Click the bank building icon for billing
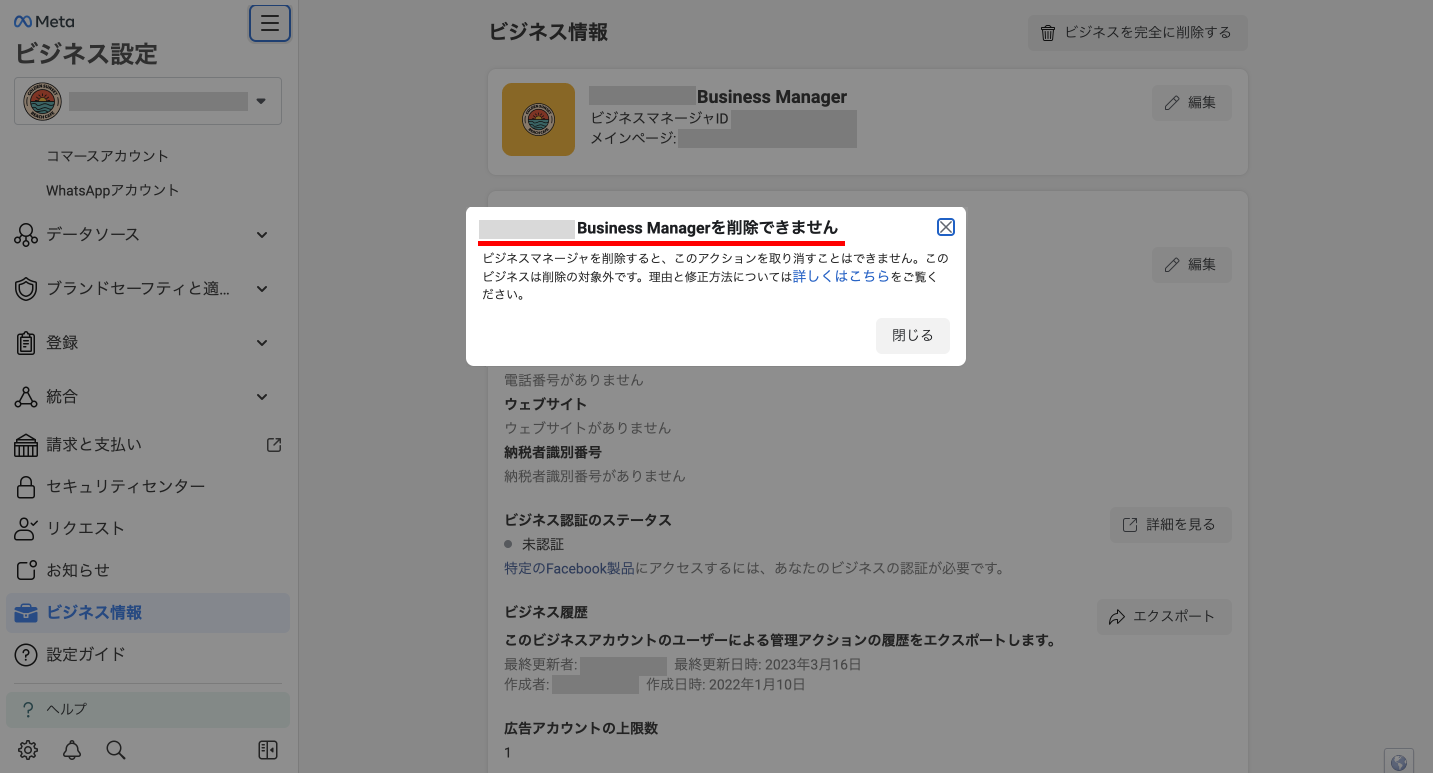The height and width of the screenshot is (773, 1433). tap(26, 445)
